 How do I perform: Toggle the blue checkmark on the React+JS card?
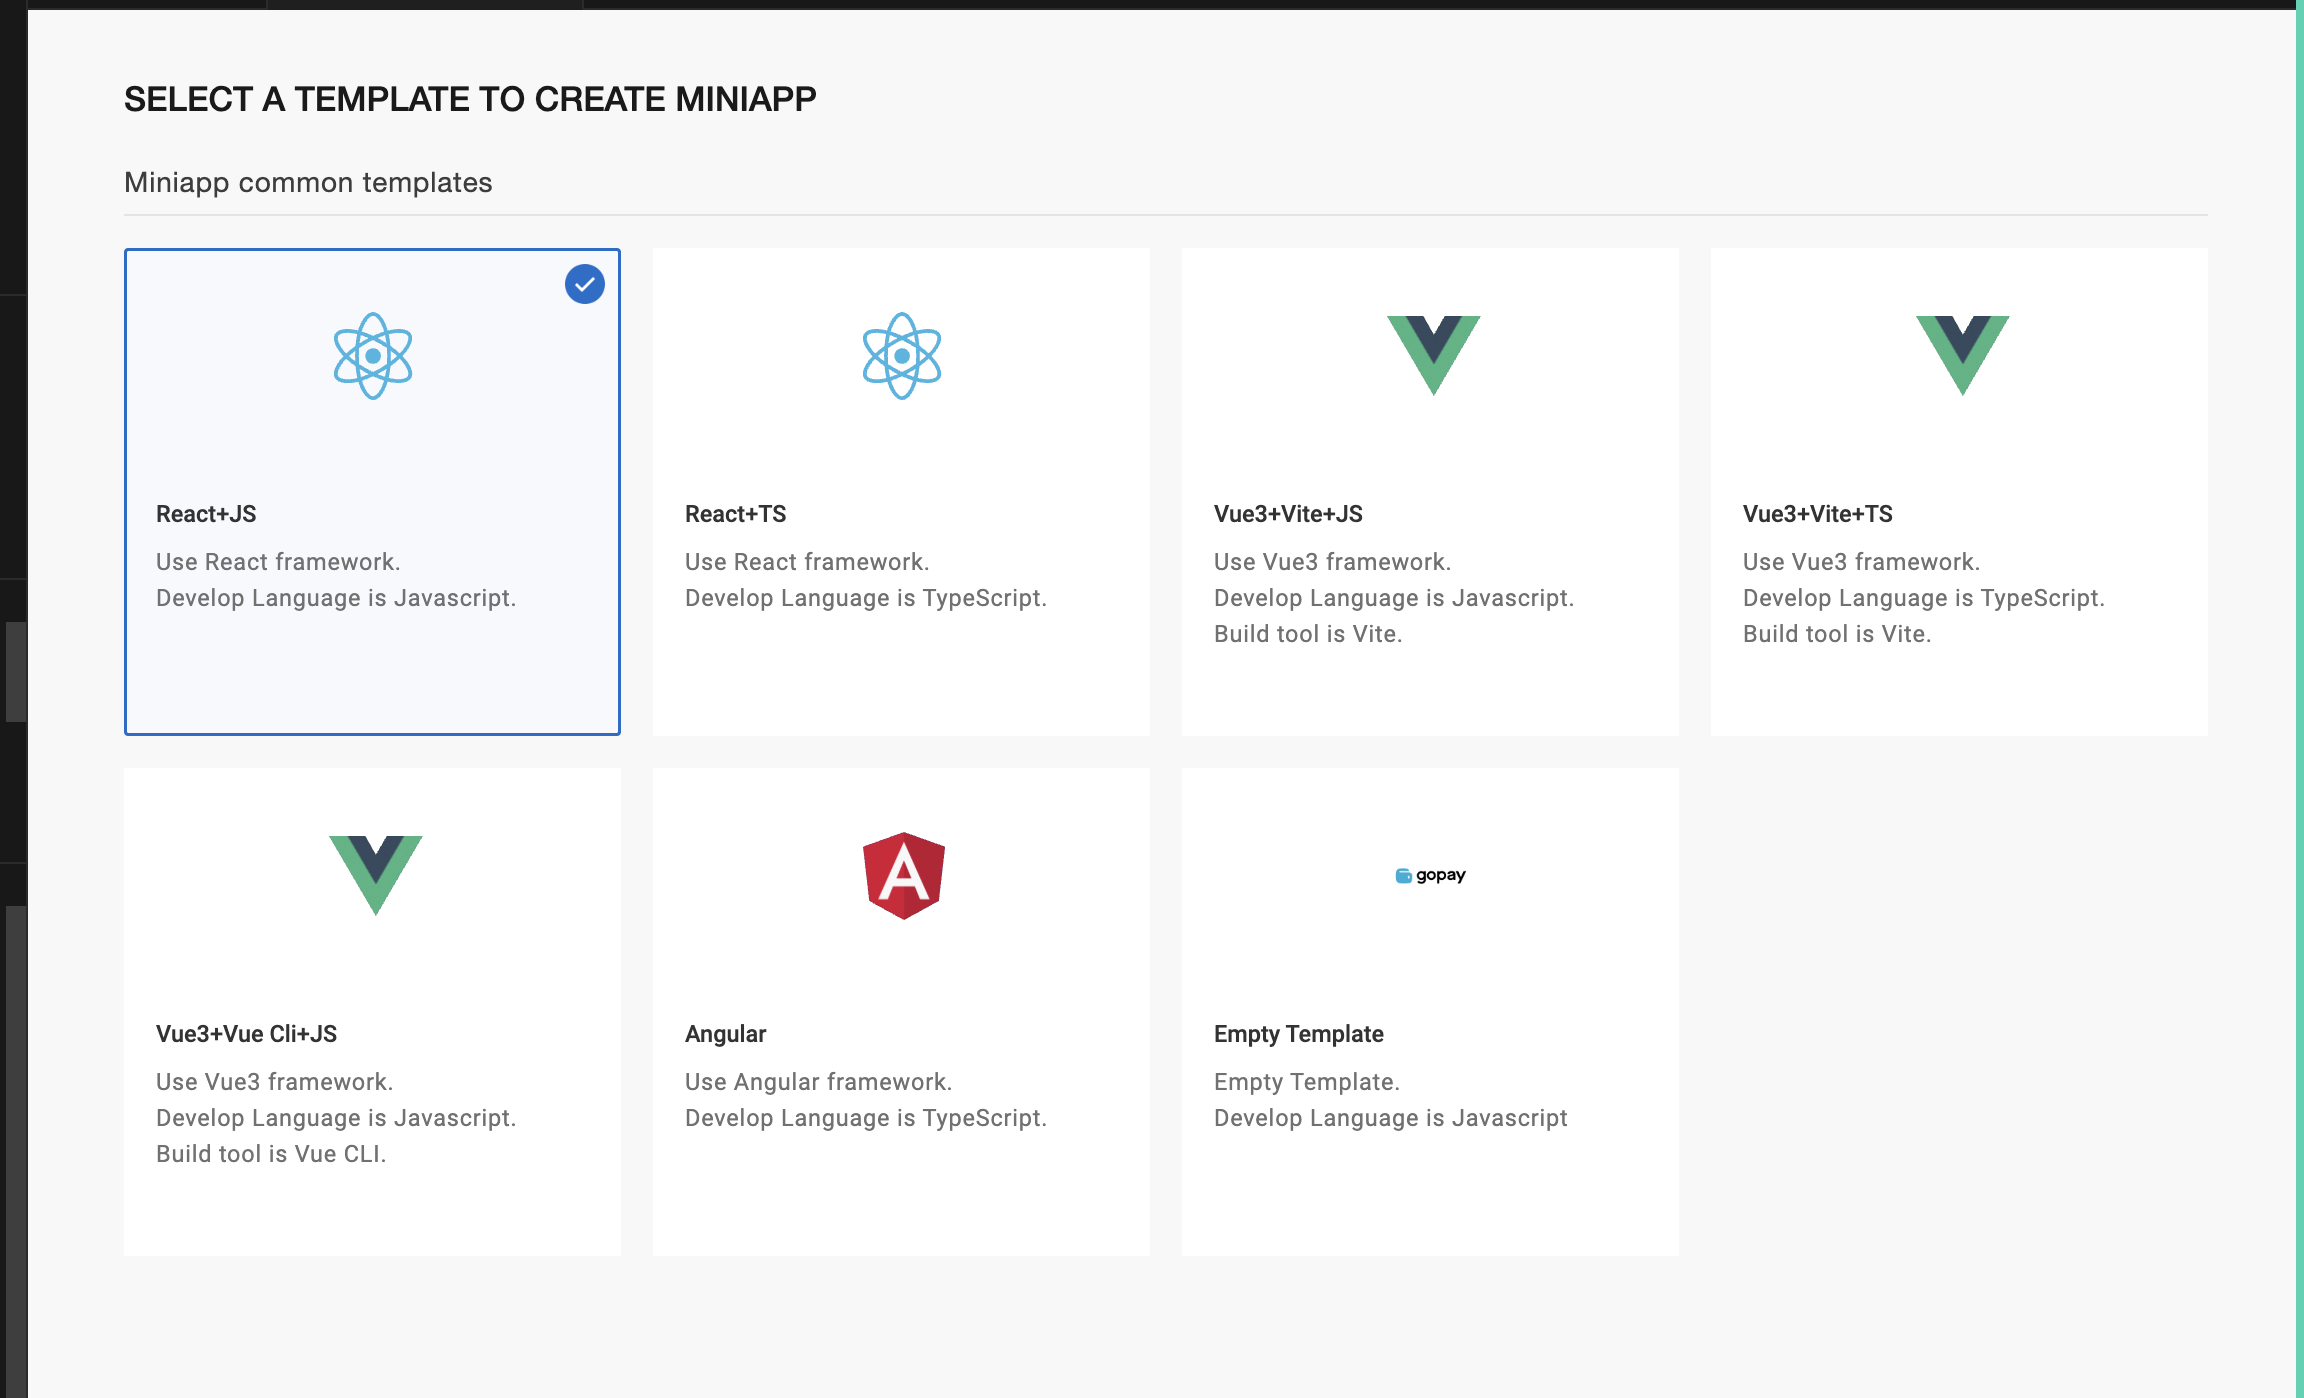[585, 284]
